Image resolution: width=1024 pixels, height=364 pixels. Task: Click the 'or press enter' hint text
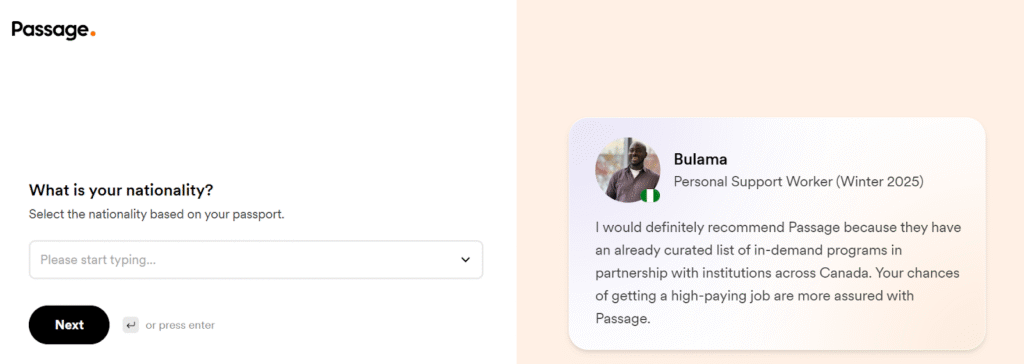coord(180,325)
